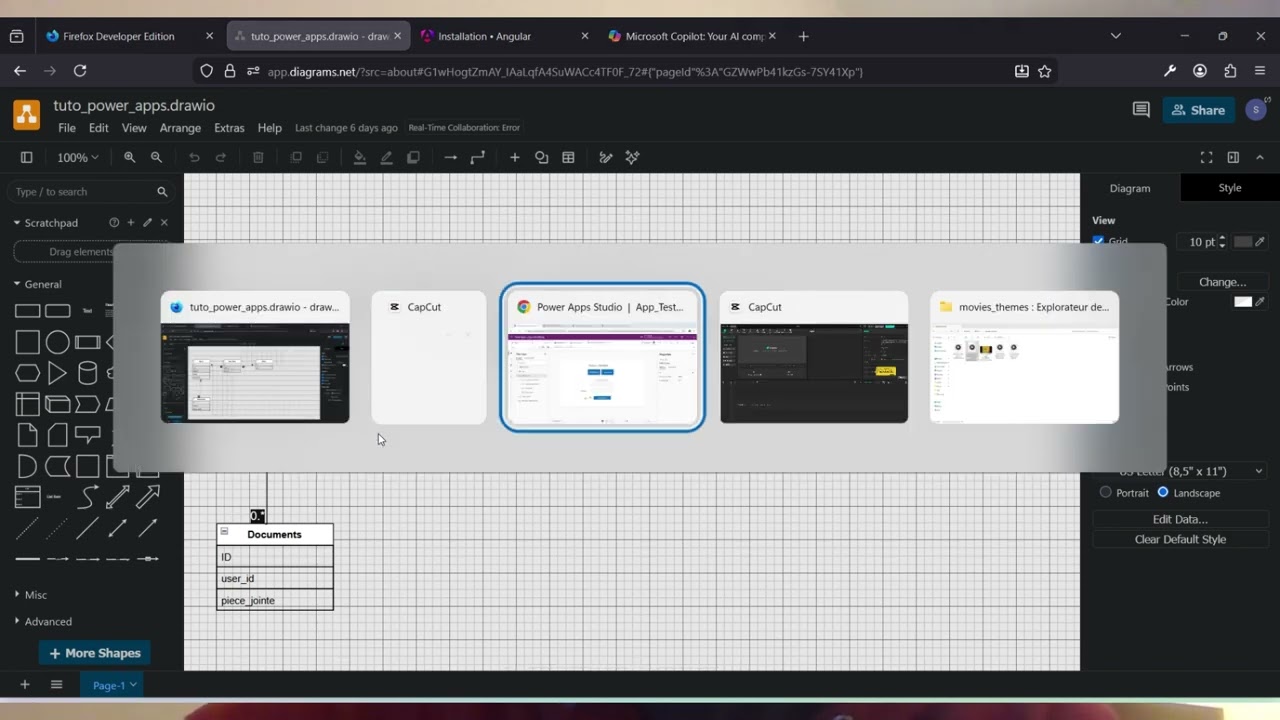Expand the Misc shapes section

[17, 595]
